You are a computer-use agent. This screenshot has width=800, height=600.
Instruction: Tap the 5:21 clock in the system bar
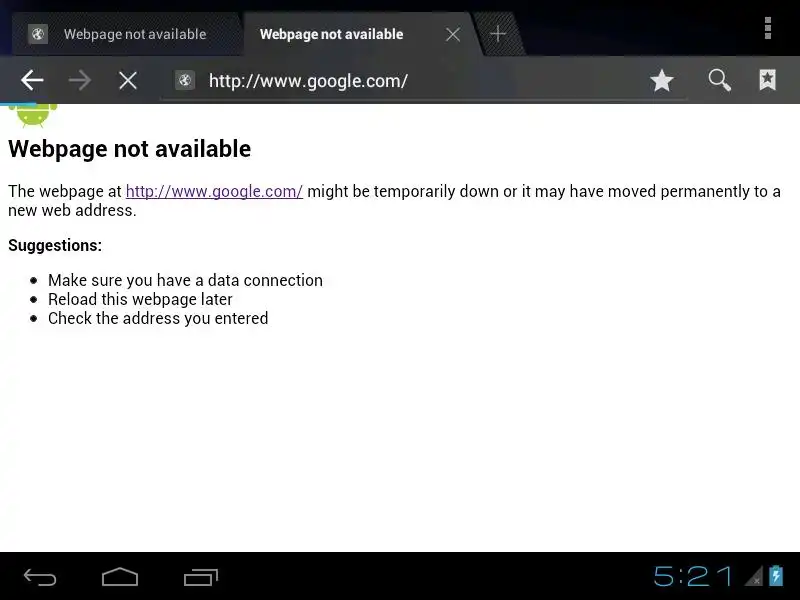693,576
